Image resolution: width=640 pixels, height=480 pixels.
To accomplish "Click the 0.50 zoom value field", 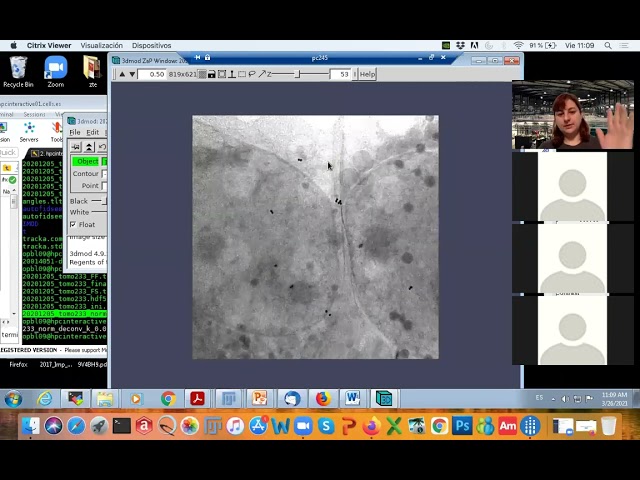I will [x=152, y=74].
